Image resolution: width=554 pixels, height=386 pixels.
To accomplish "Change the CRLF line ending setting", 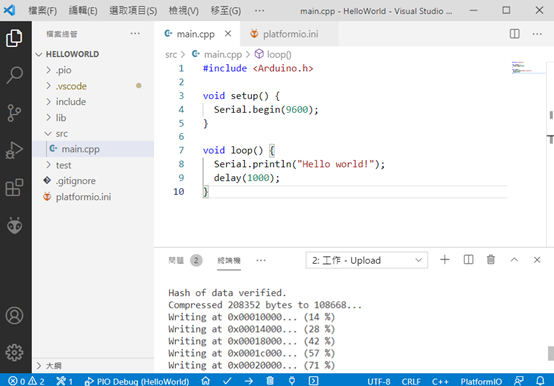I will coord(411,381).
